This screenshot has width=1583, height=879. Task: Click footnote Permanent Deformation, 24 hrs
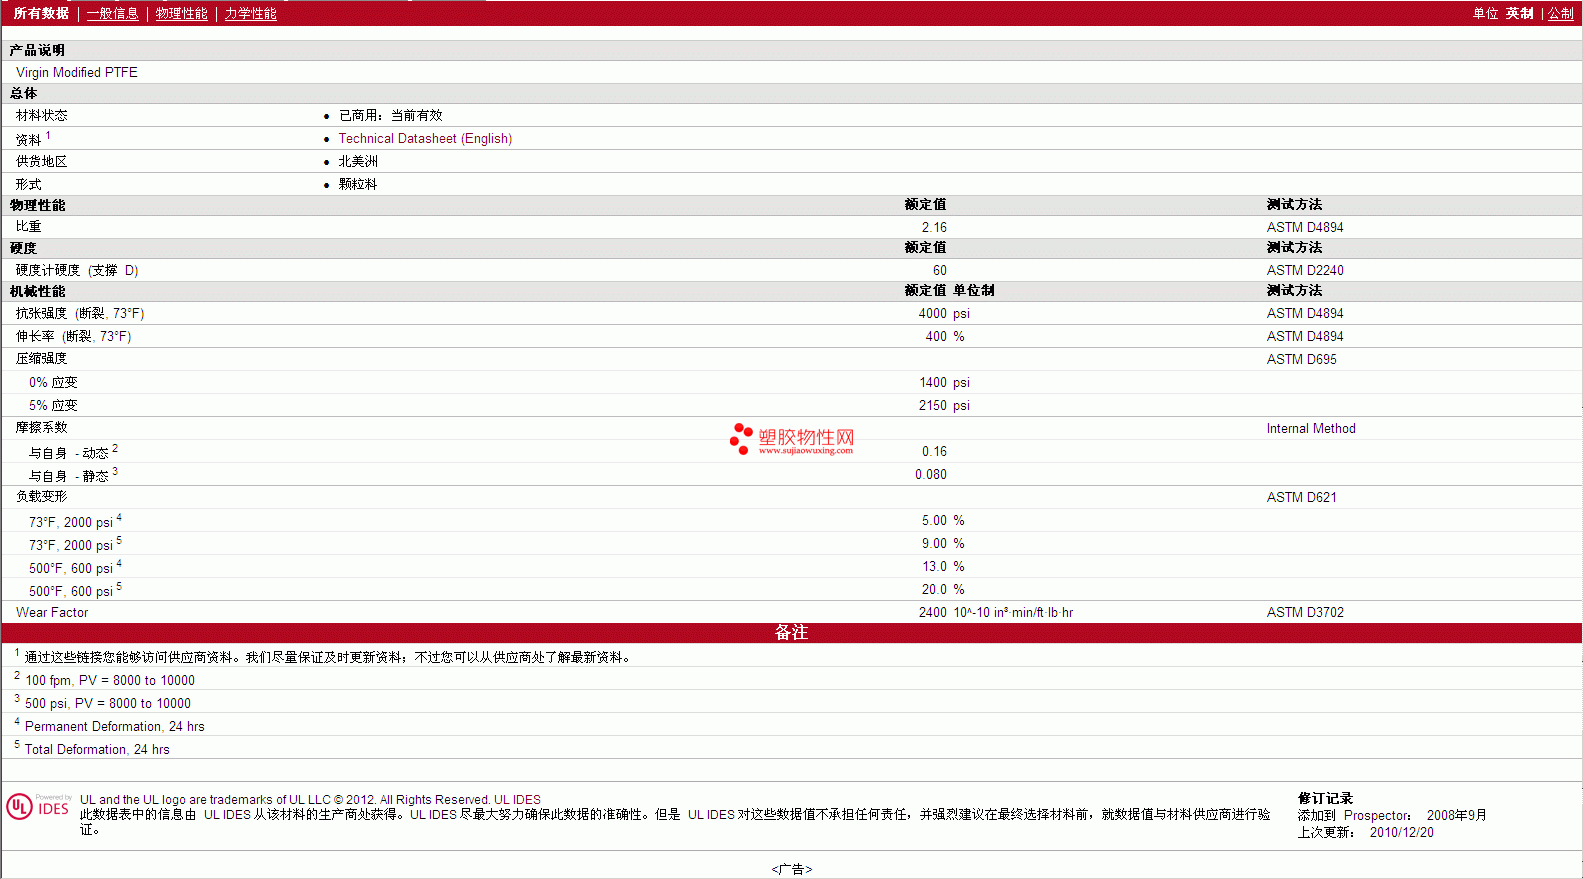pos(115,726)
